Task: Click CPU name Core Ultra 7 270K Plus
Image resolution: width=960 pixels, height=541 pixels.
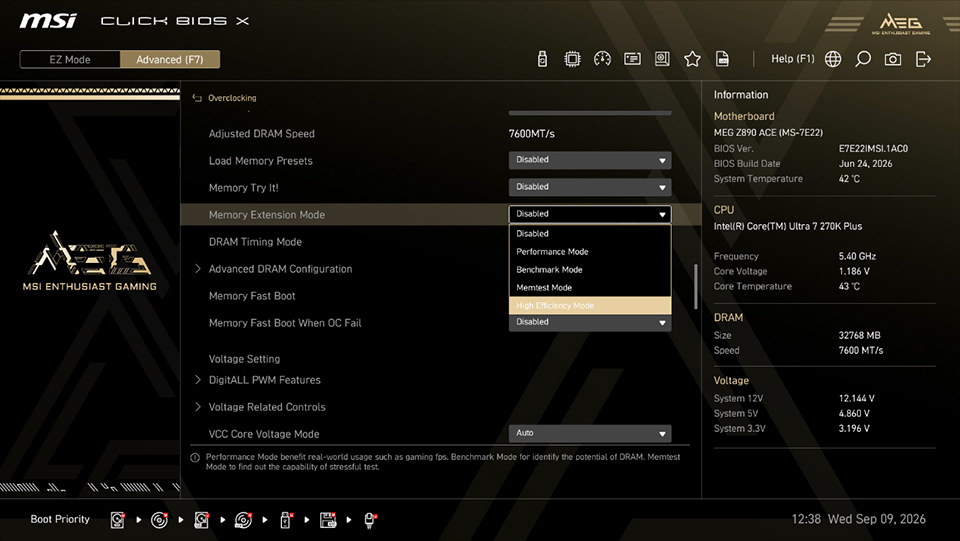Action: [x=787, y=226]
